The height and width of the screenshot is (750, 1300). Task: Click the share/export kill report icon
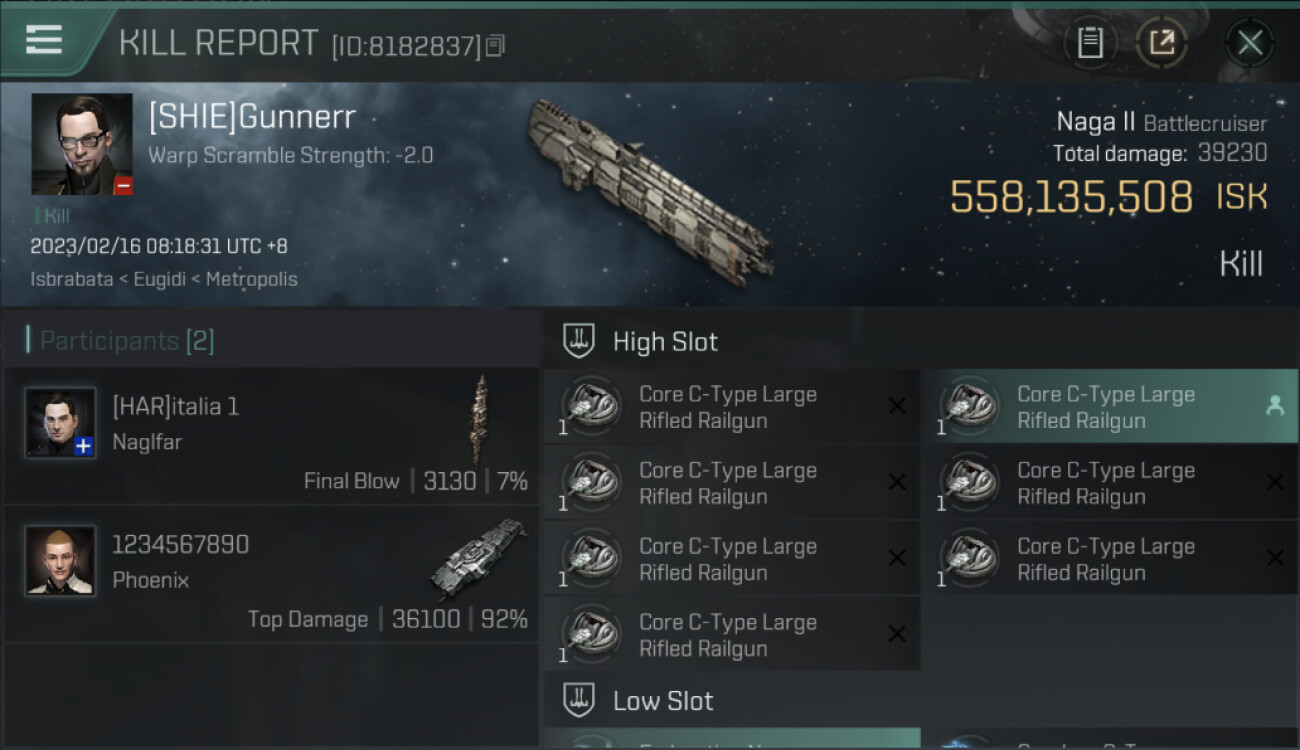click(1161, 42)
